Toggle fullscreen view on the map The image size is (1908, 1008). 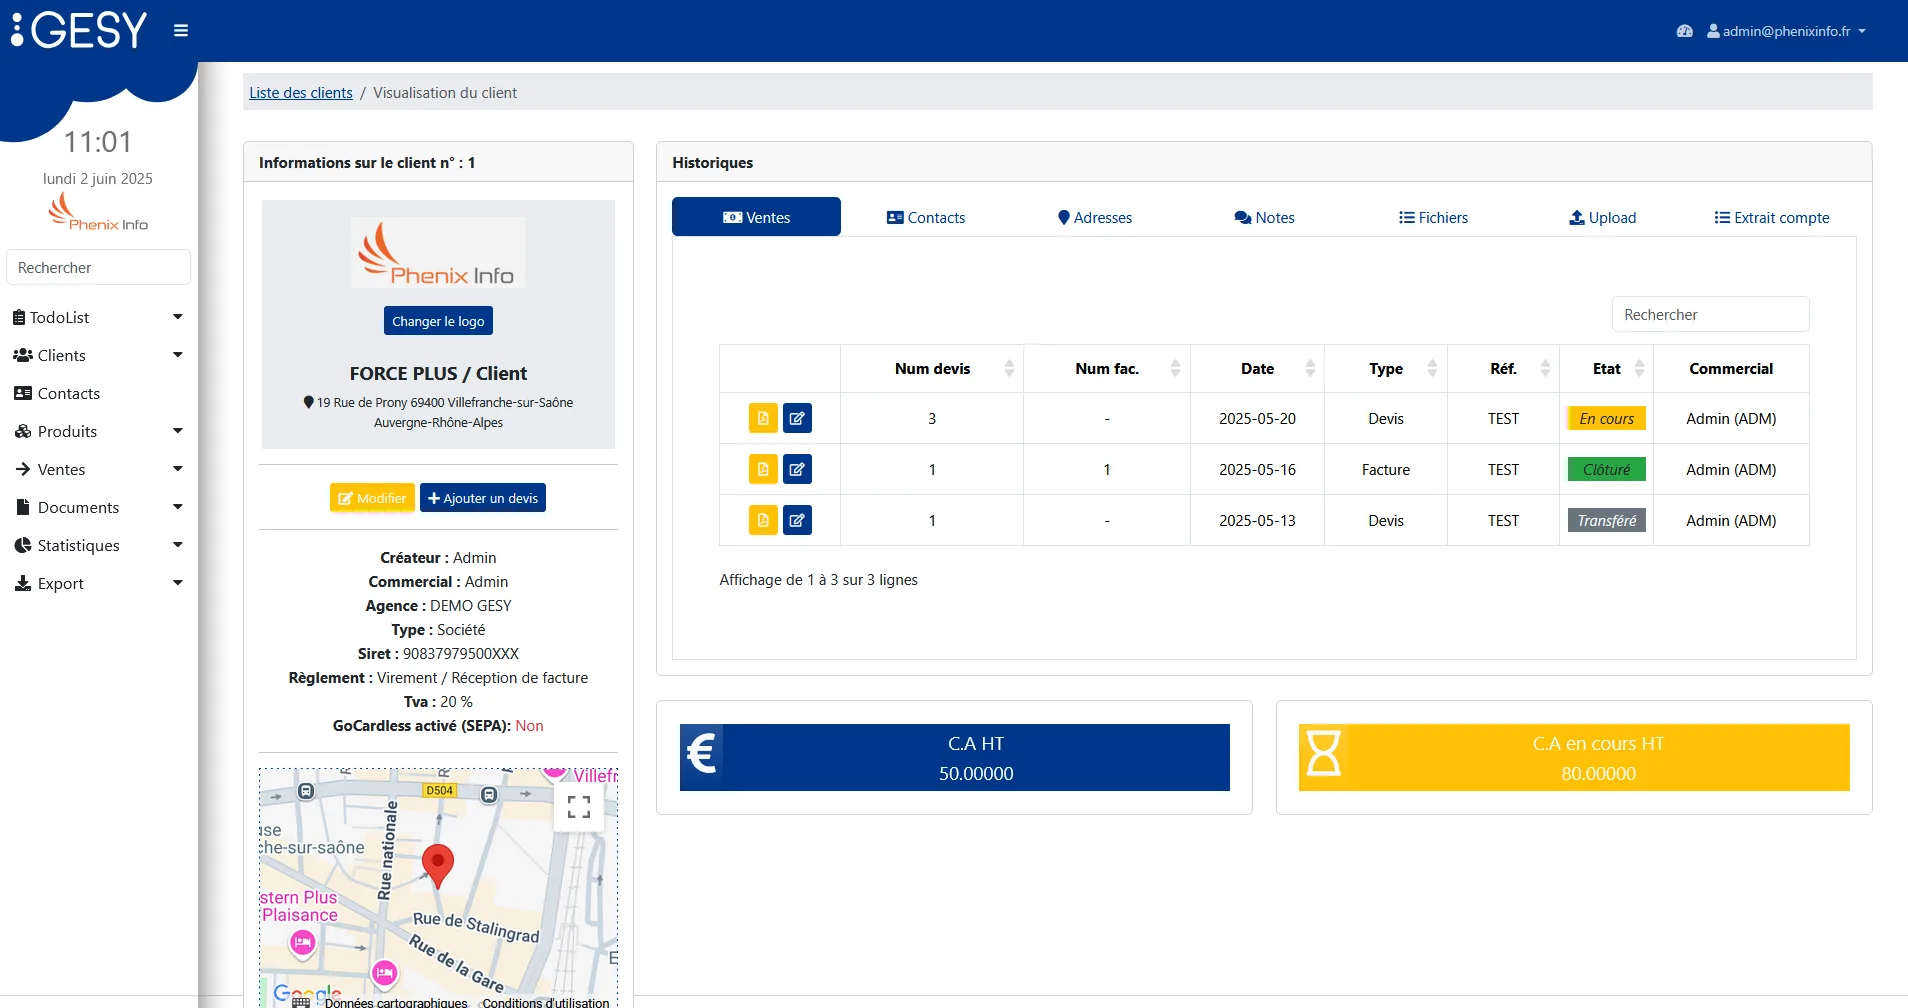click(579, 807)
